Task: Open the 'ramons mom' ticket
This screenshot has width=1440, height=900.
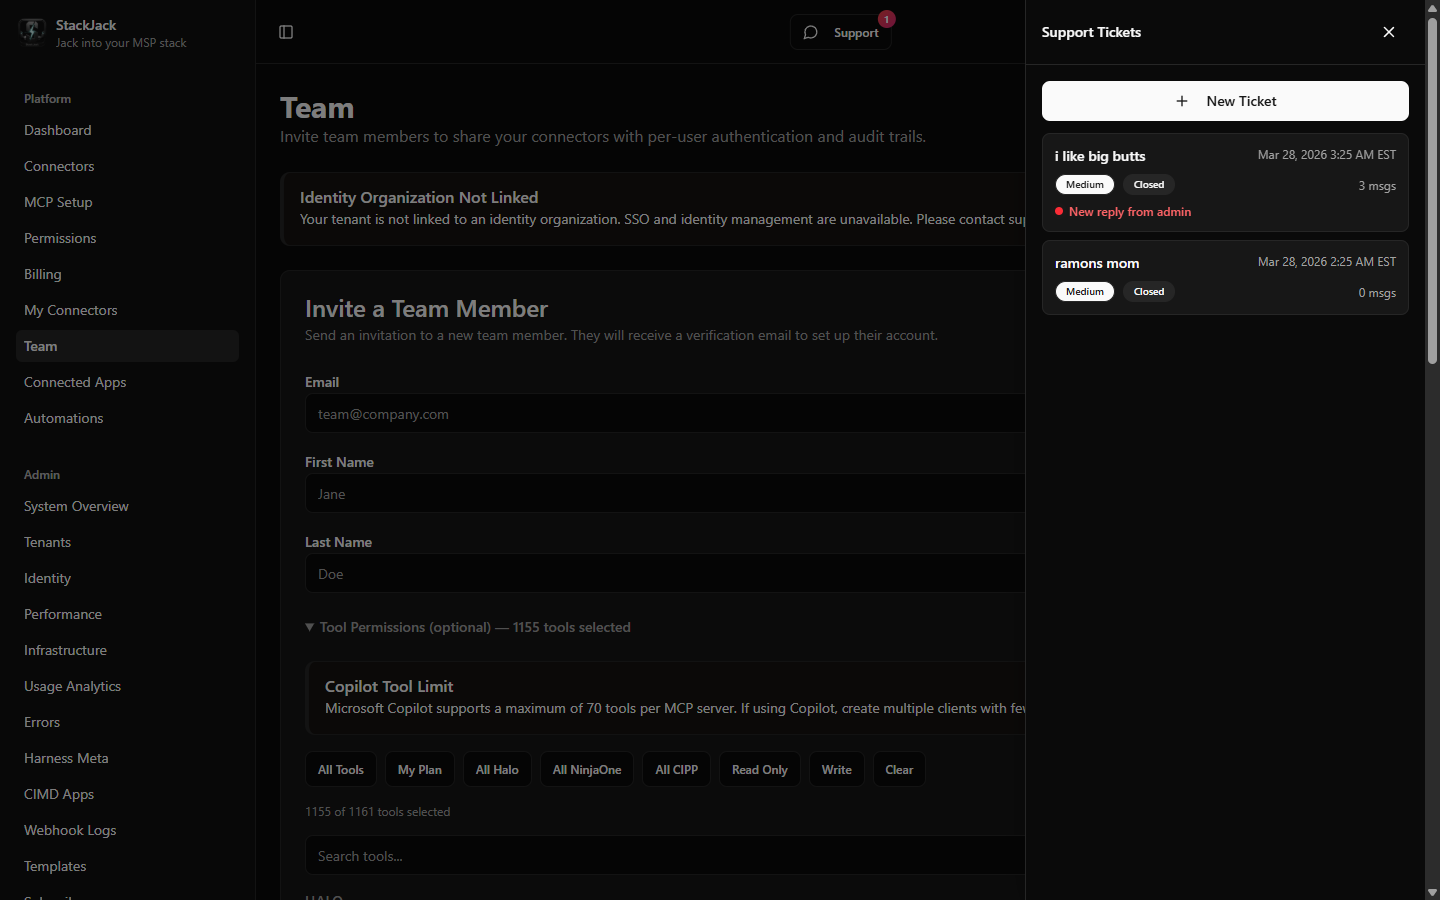Action: tap(1225, 277)
